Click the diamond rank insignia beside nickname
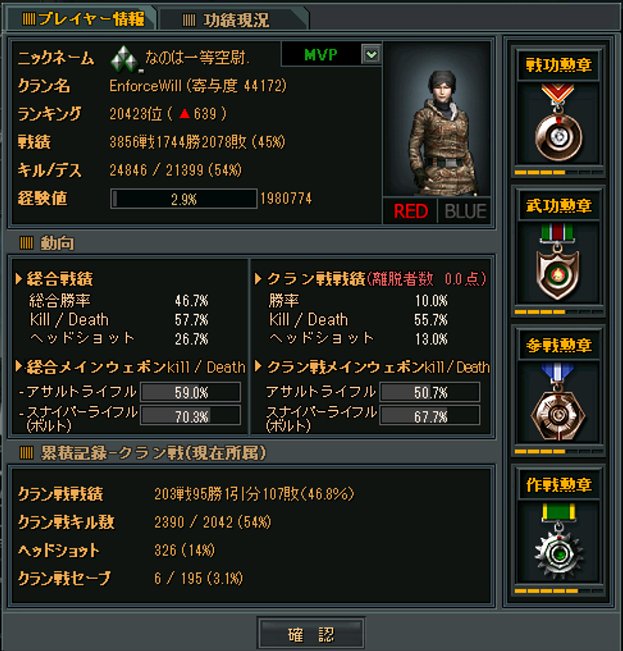Screen dimensions: 623x651 click(125, 59)
